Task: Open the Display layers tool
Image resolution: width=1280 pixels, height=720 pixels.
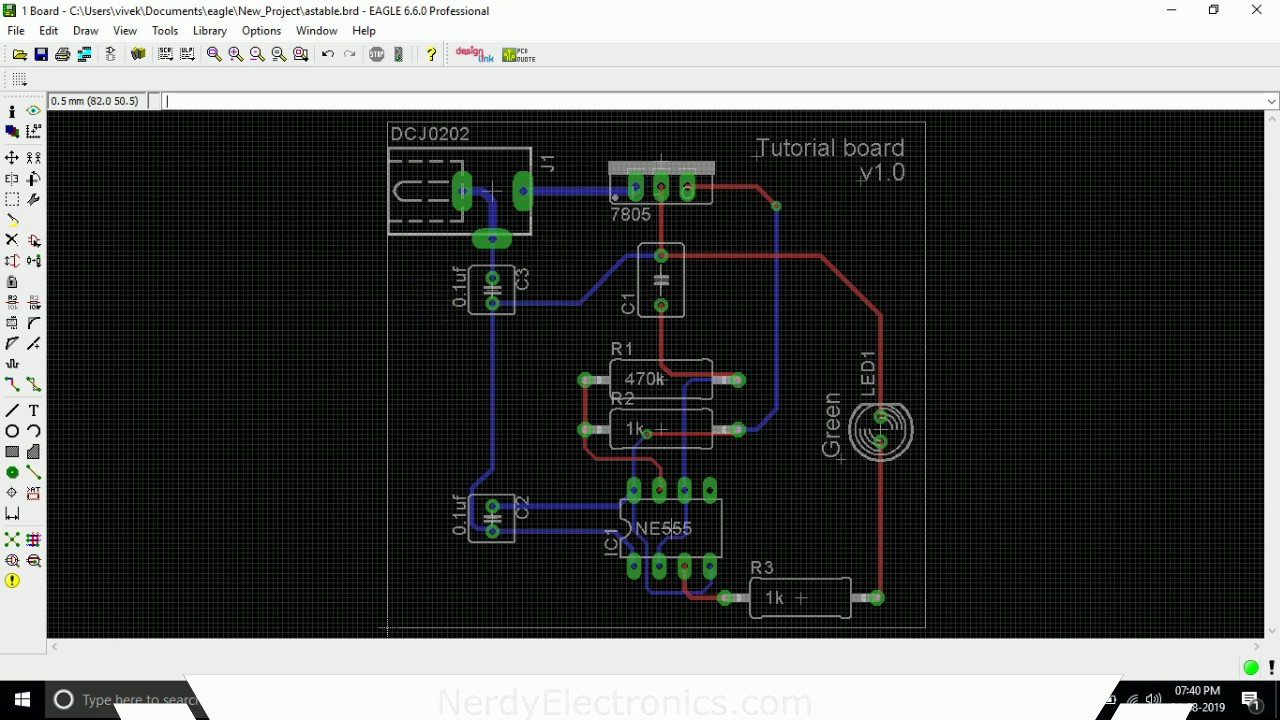Action: click(x=12, y=131)
